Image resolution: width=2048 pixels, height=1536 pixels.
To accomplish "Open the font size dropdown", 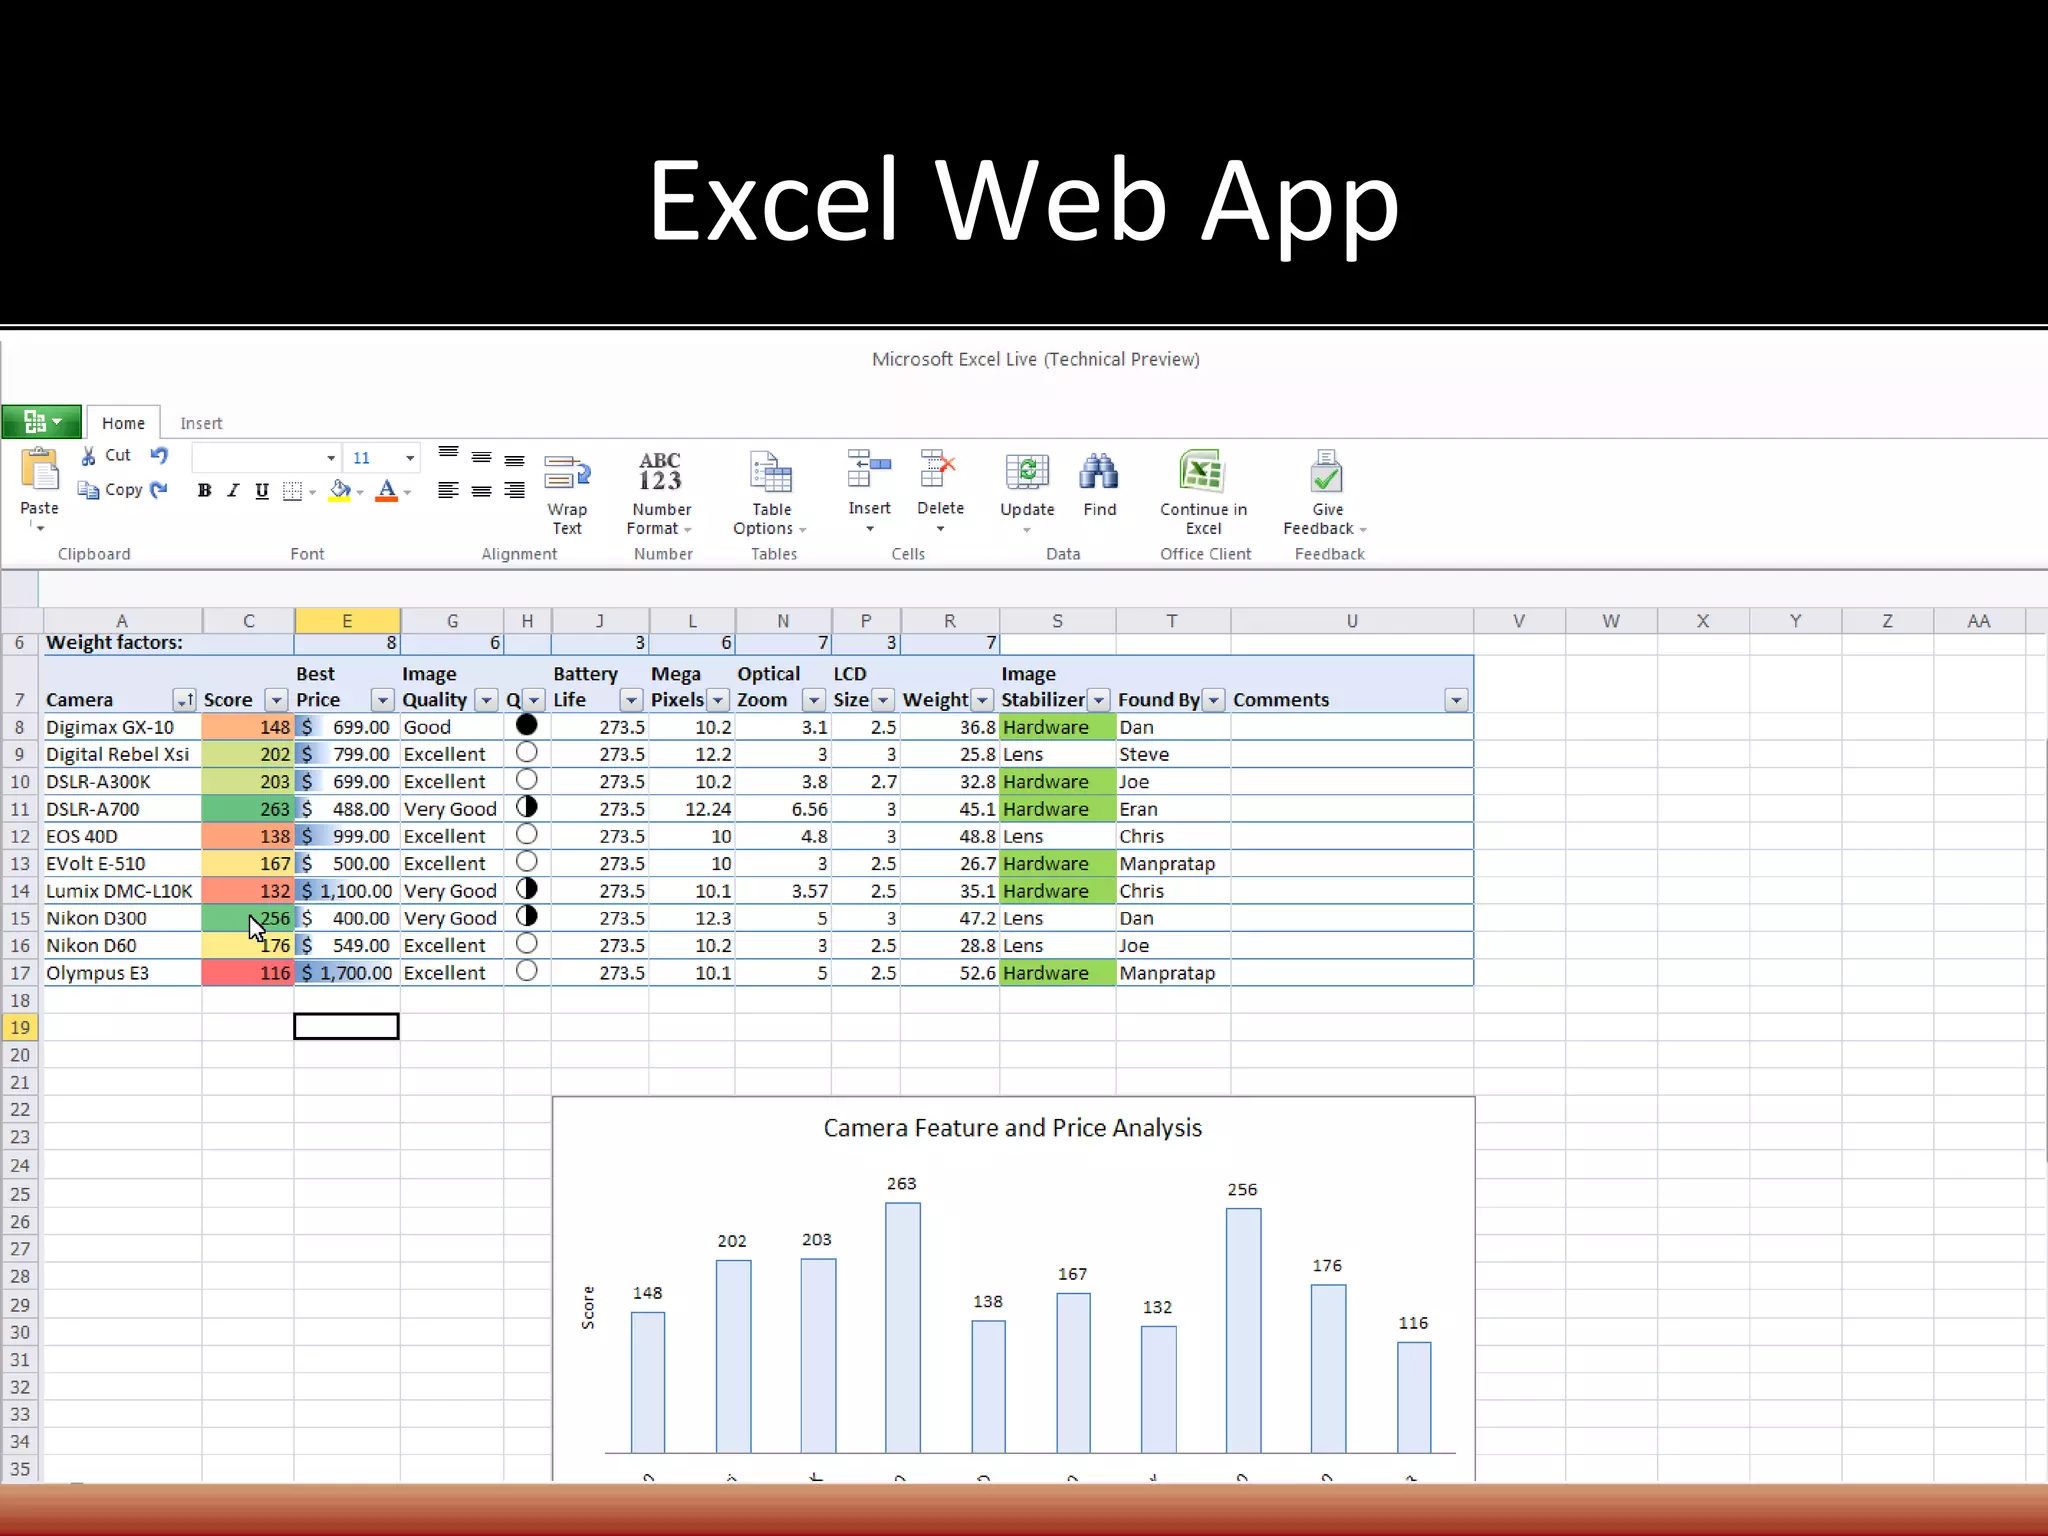I will (410, 458).
